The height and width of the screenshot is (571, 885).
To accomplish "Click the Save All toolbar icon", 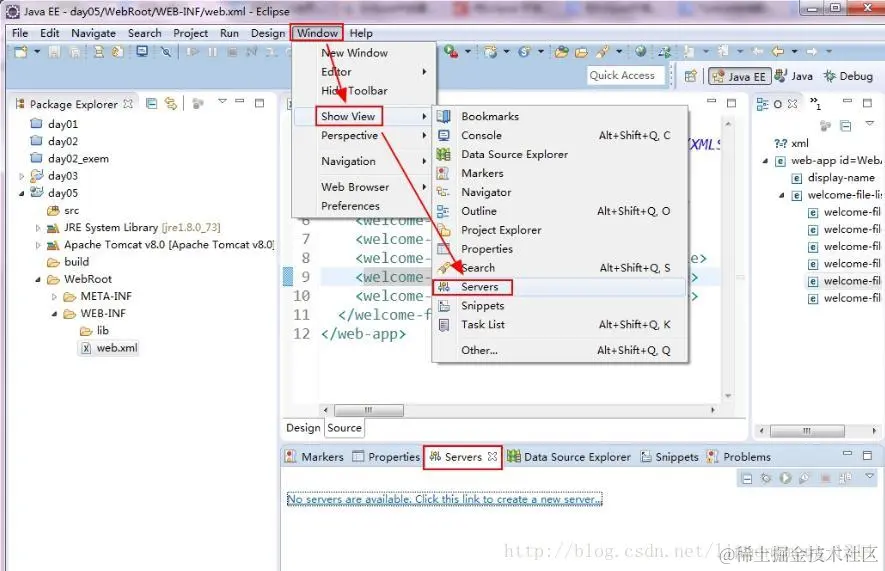I will click(74, 52).
